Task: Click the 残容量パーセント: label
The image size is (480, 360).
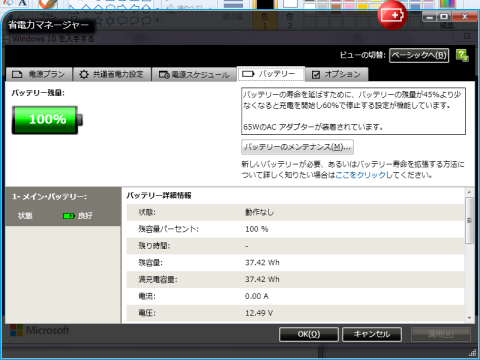Action: pos(168,229)
